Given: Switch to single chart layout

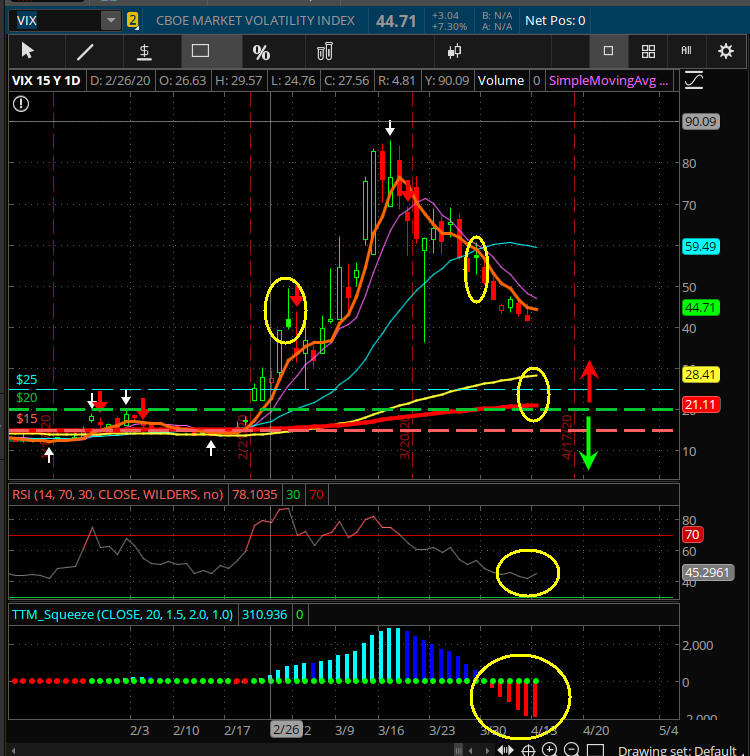Looking at the screenshot, I should click(608, 51).
